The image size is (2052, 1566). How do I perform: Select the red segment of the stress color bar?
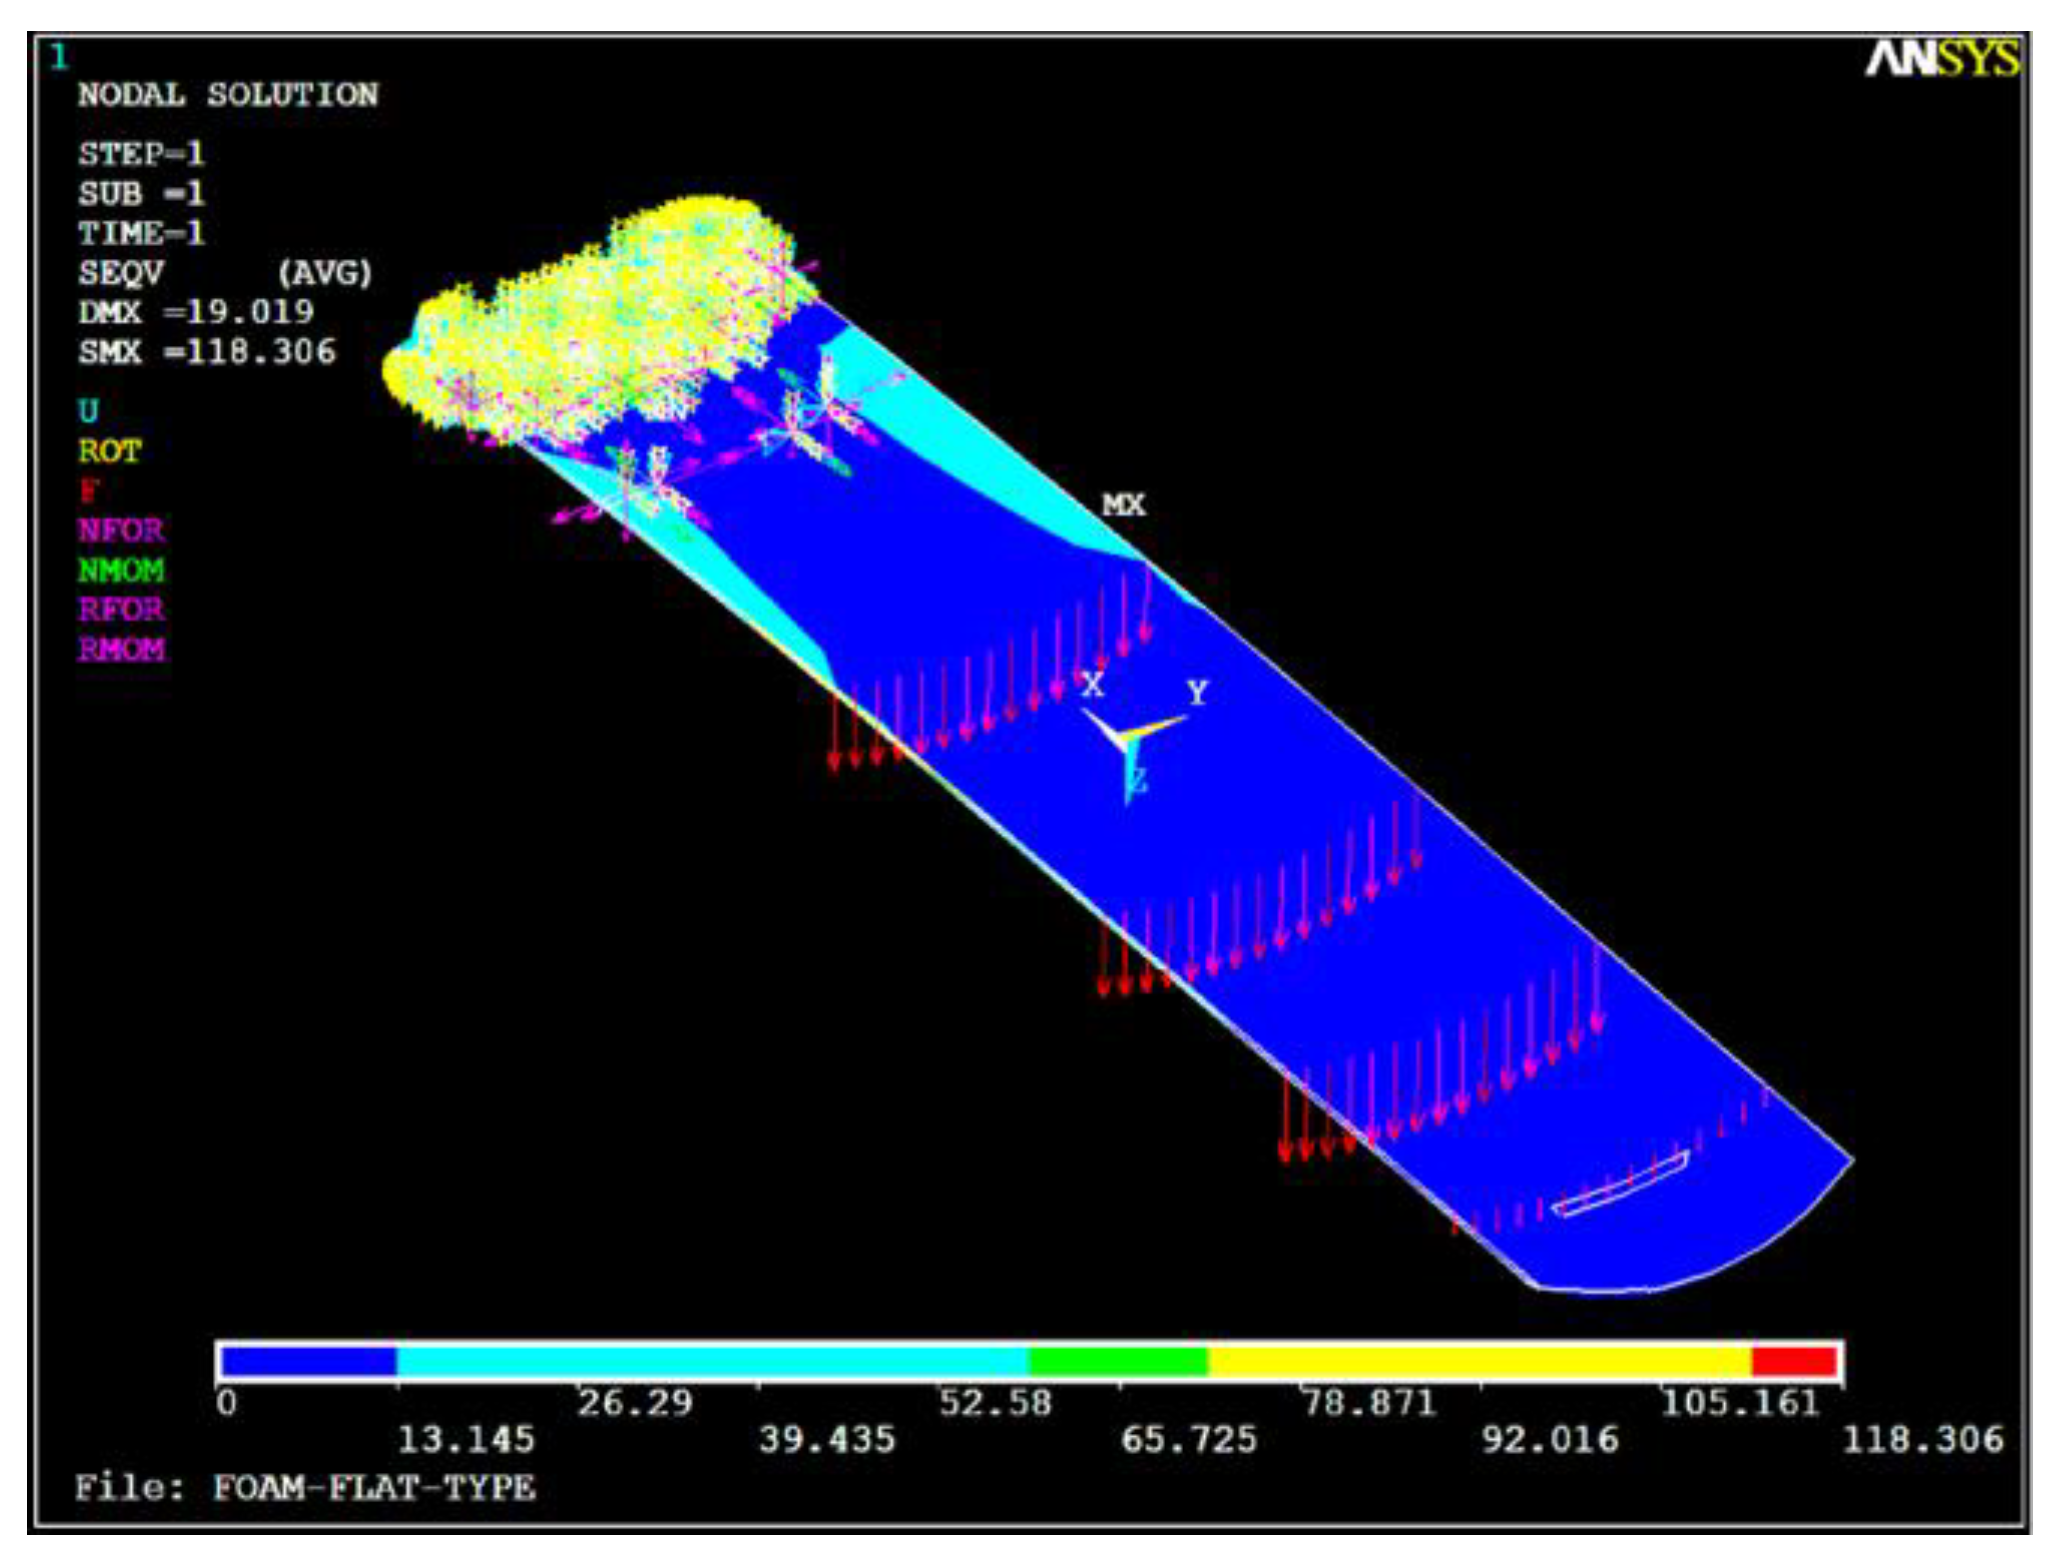point(1795,1362)
